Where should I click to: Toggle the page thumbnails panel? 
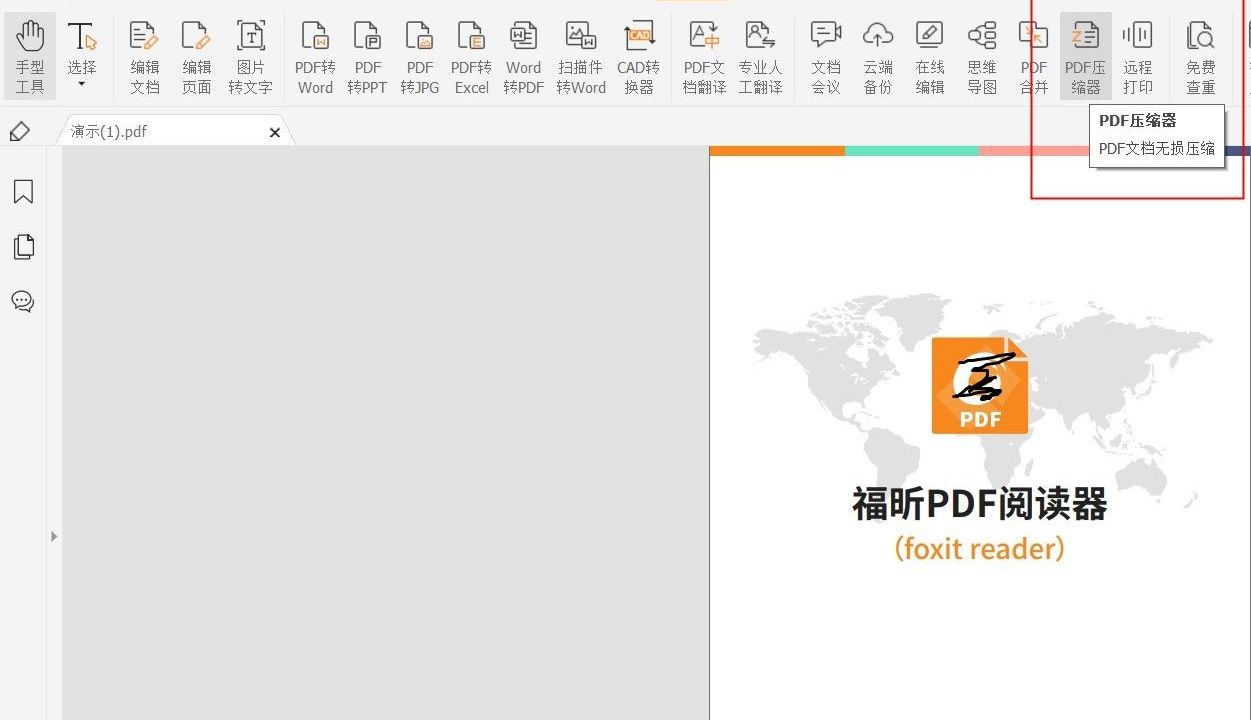coord(22,246)
